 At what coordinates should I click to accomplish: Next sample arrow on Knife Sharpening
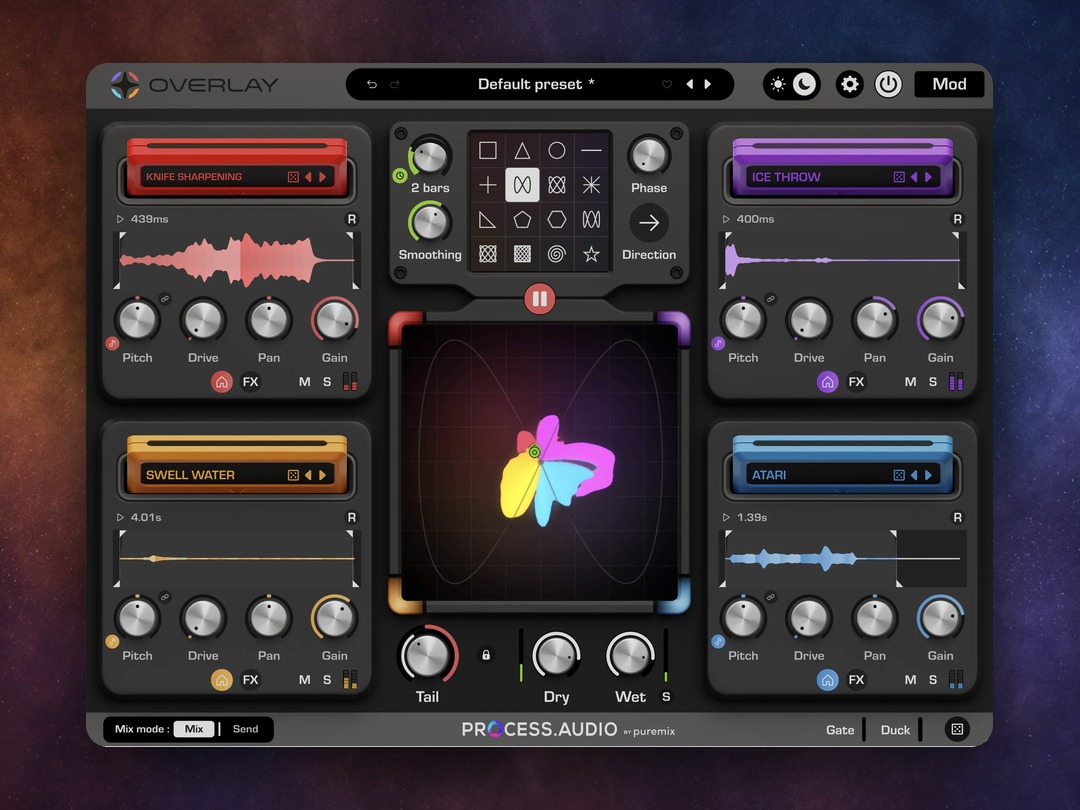click(x=322, y=177)
